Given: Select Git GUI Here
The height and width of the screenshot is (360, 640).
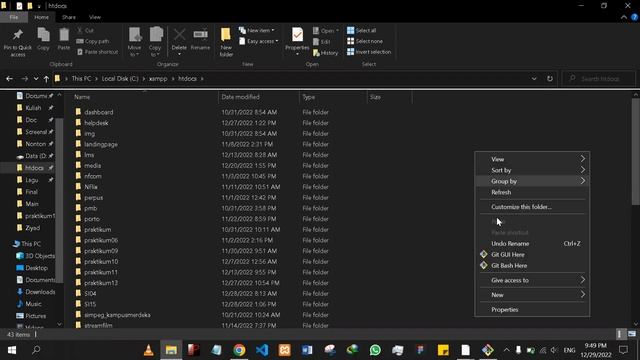Looking at the screenshot, I should point(533,255).
